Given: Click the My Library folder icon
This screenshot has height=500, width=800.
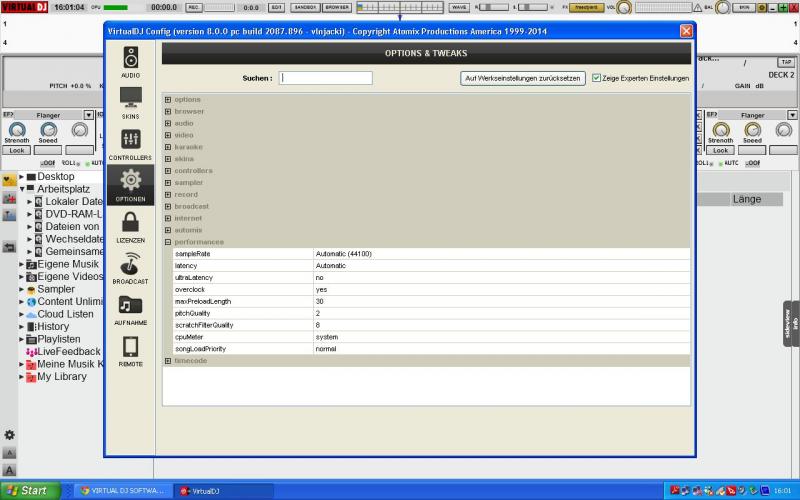Looking at the screenshot, I should [31, 377].
